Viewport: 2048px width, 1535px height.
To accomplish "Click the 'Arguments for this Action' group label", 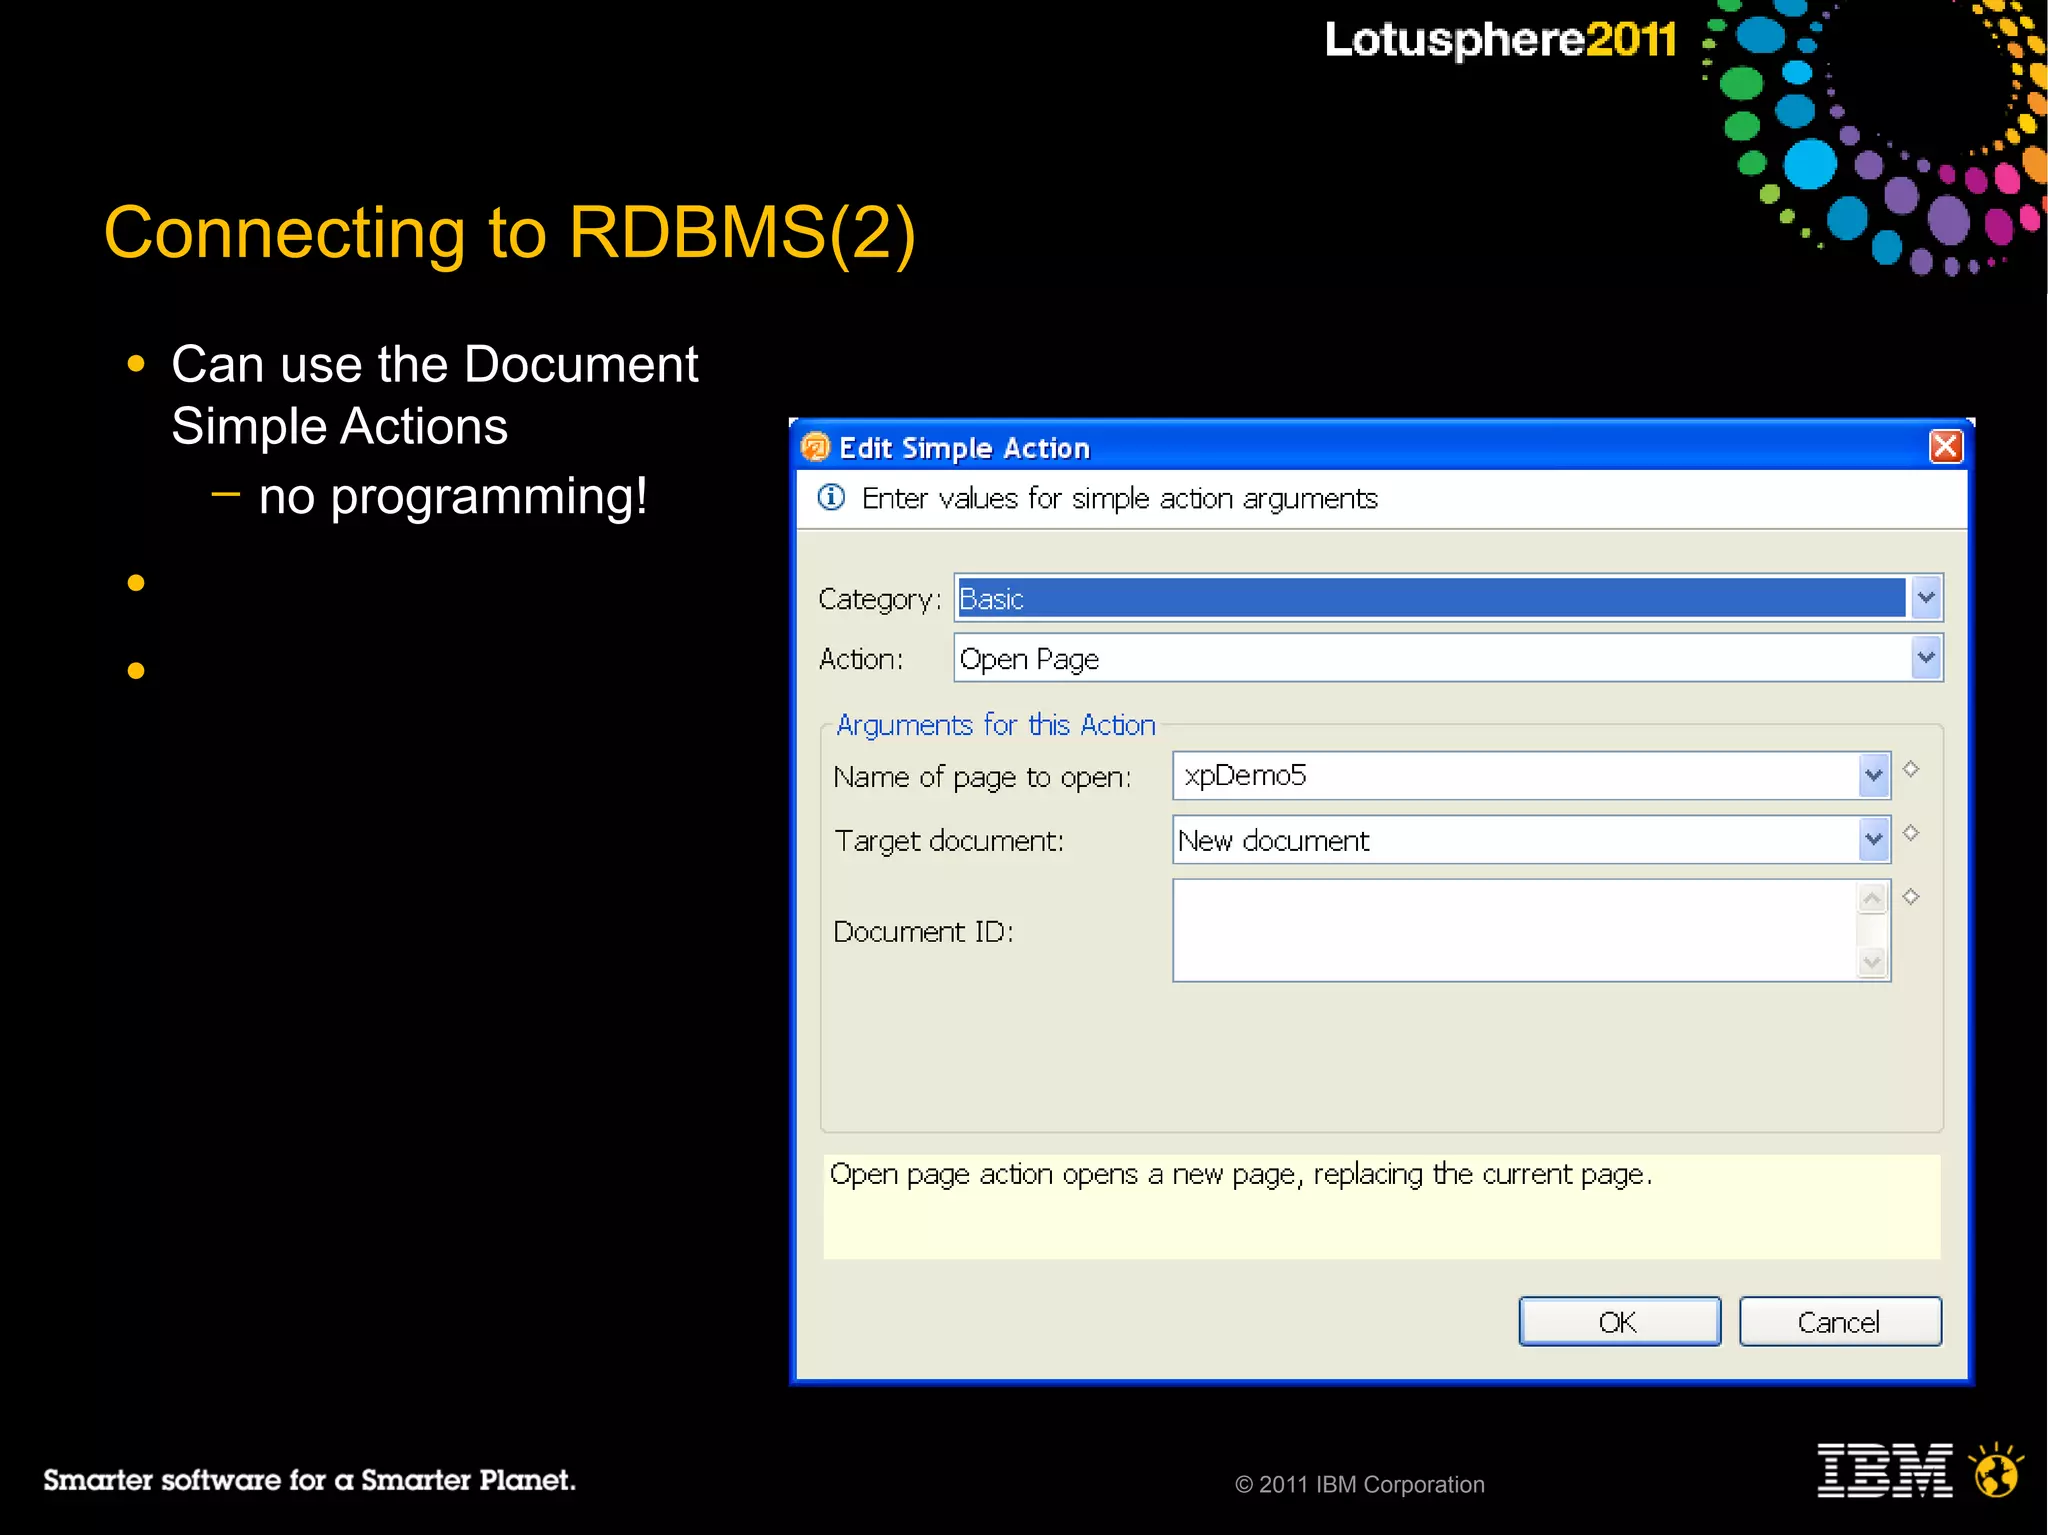I will [995, 725].
